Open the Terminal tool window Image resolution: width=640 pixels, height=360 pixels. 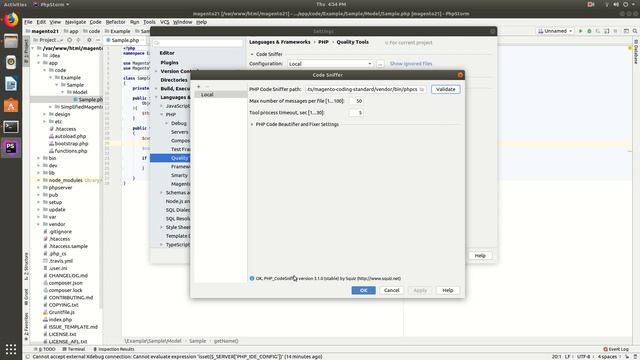(x=74, y=349)
